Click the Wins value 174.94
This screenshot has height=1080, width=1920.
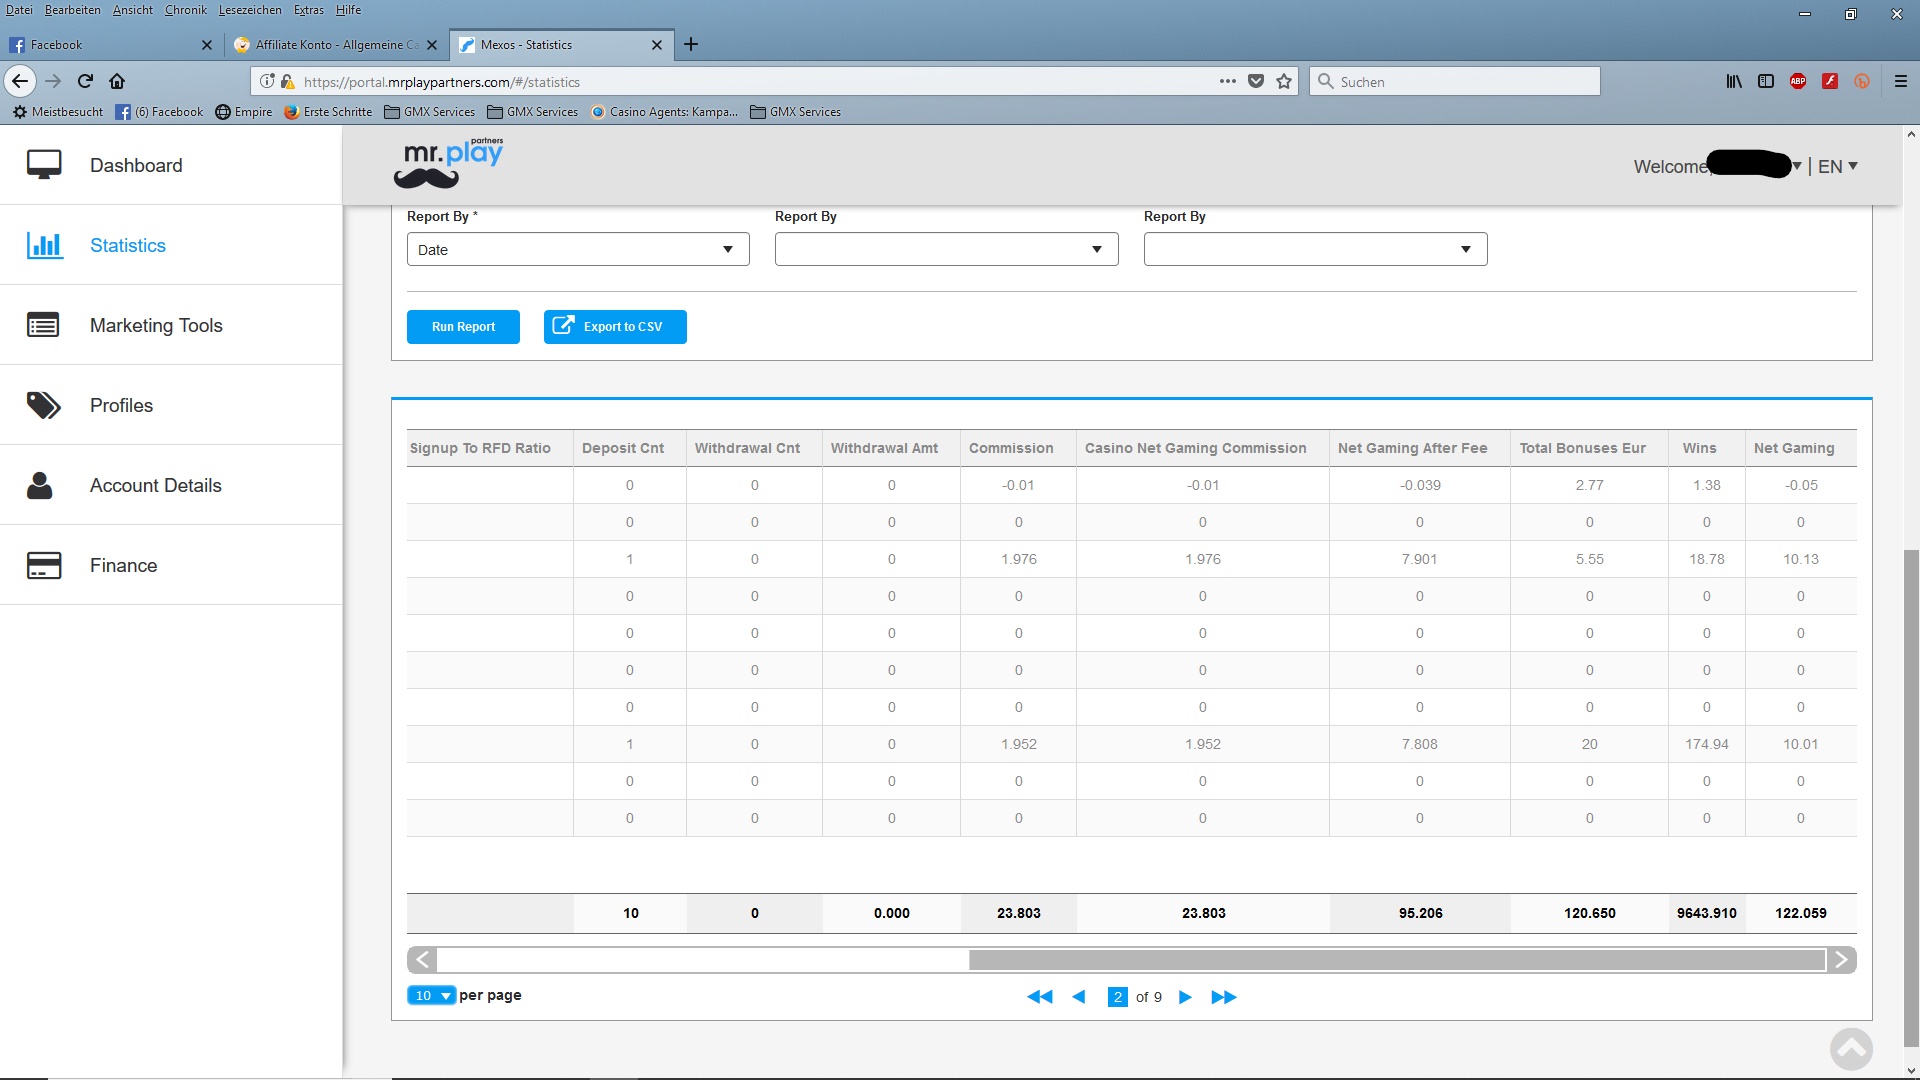(x=1707, y=744)
